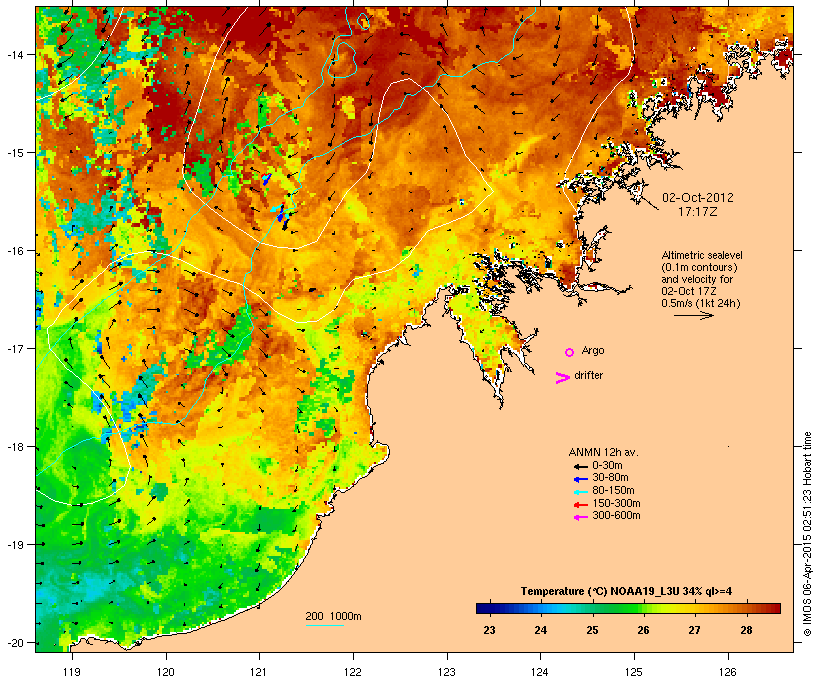Click the '30-80m' legend label
This screenshot has width=820, height=680.
(610, 478)
